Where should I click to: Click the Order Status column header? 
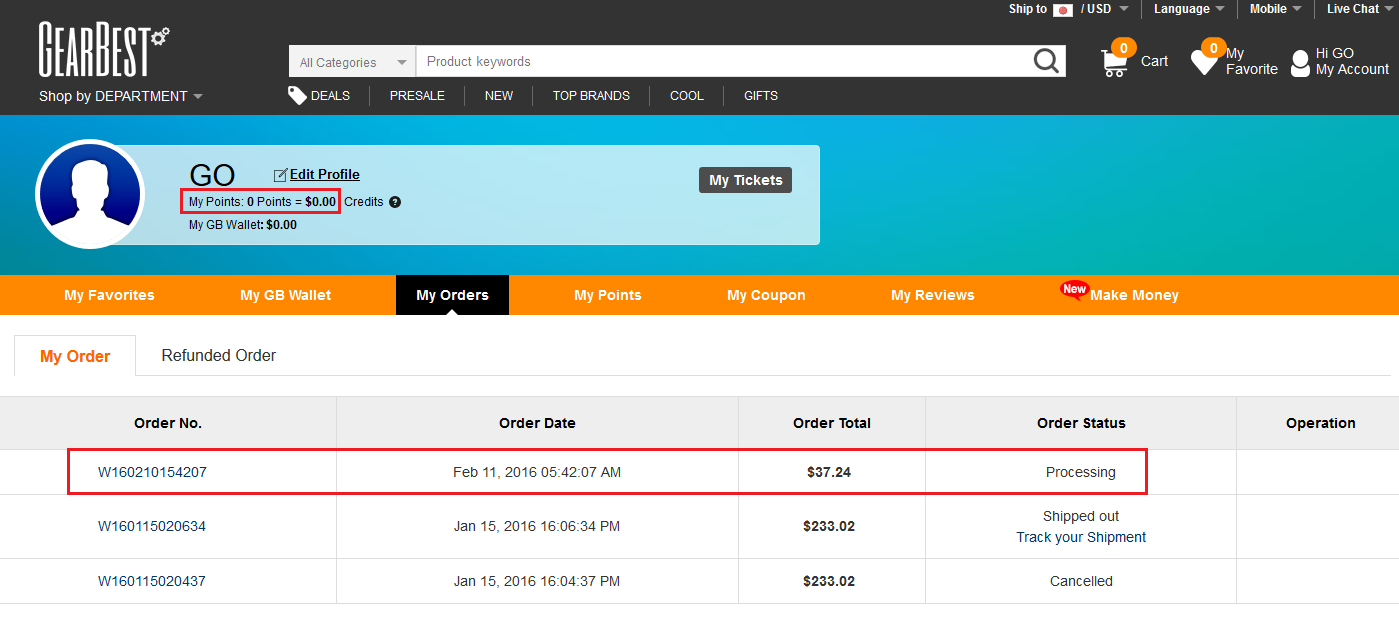point(1081,423)
